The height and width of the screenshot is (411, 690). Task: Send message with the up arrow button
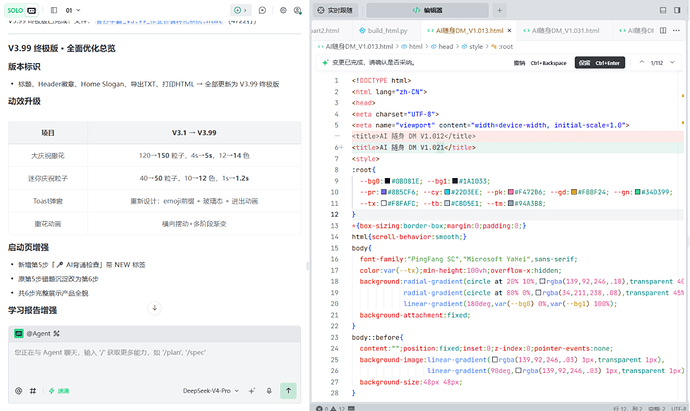(288, 391)
